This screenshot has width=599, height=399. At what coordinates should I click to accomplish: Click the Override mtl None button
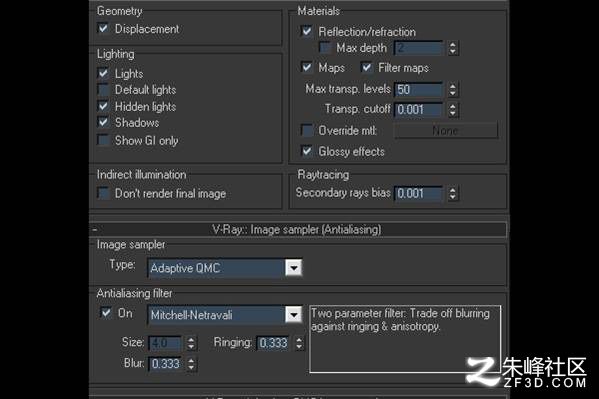coord(446,131)
